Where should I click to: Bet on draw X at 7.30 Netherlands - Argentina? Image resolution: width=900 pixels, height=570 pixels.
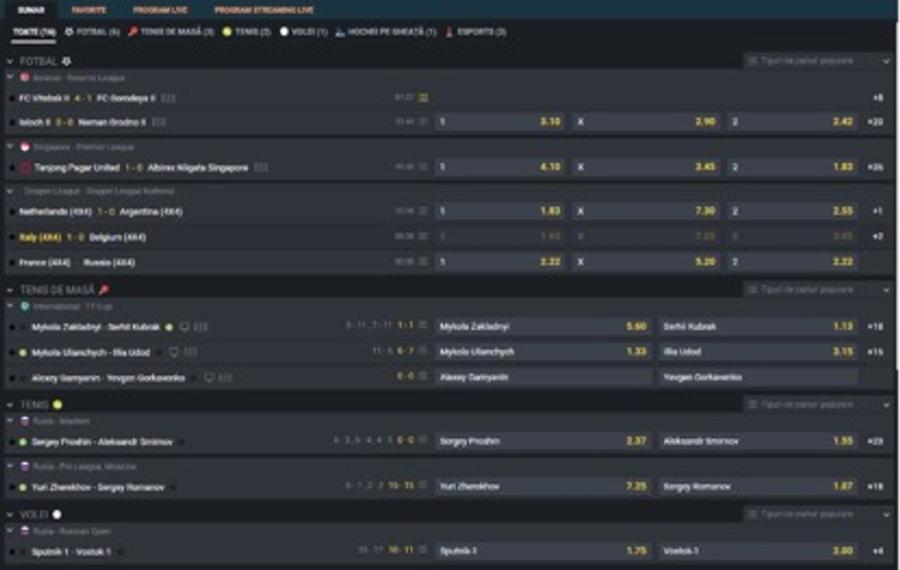(x=646, y=211)
